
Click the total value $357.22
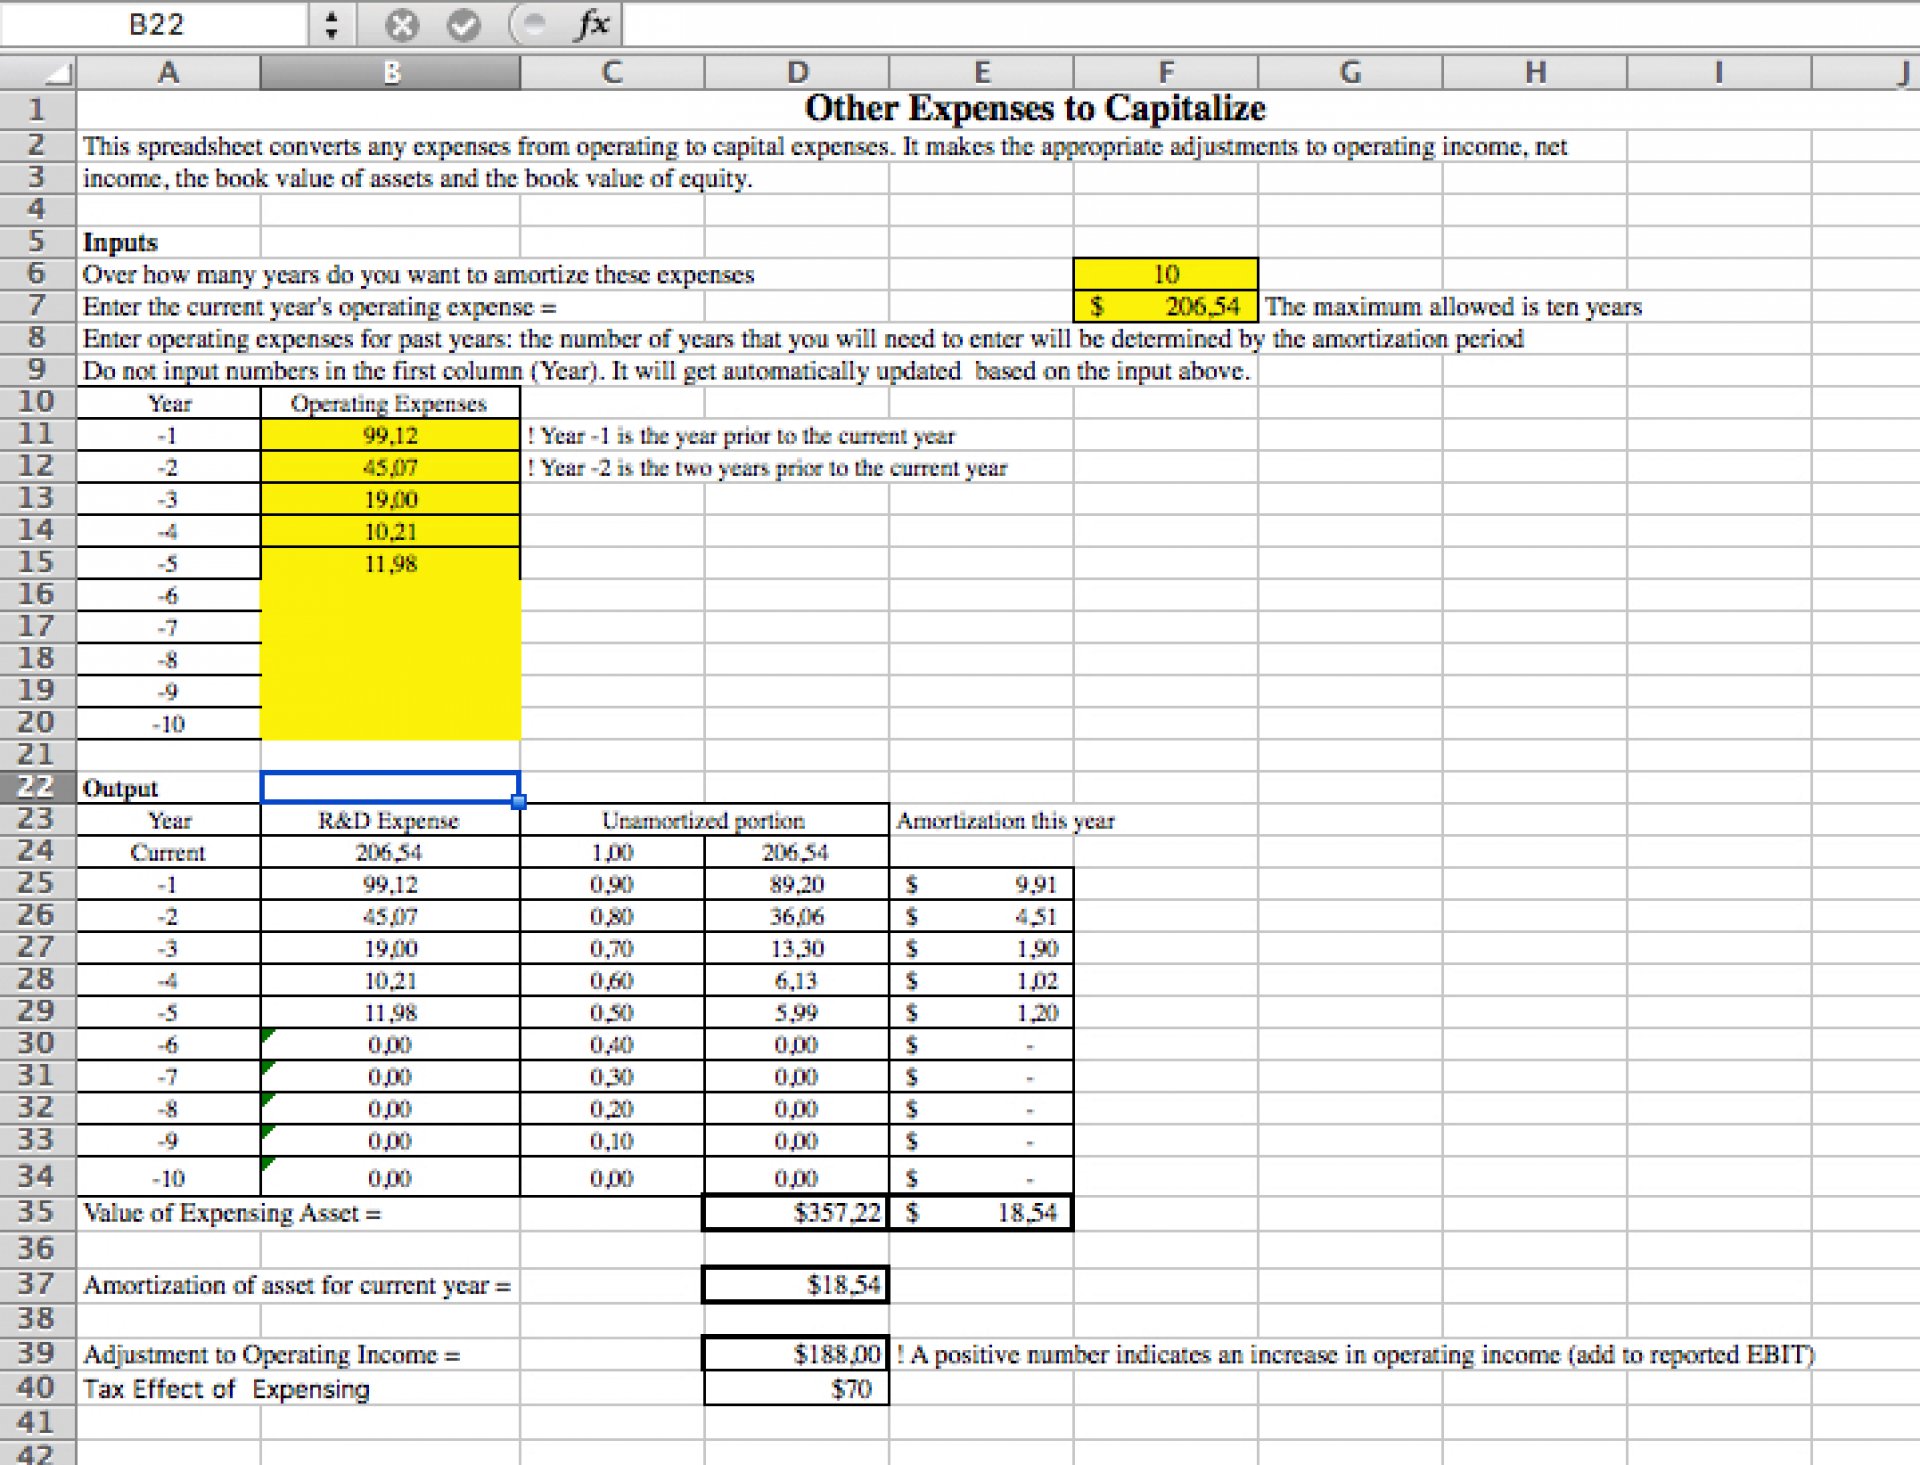tap(797, 1213)
